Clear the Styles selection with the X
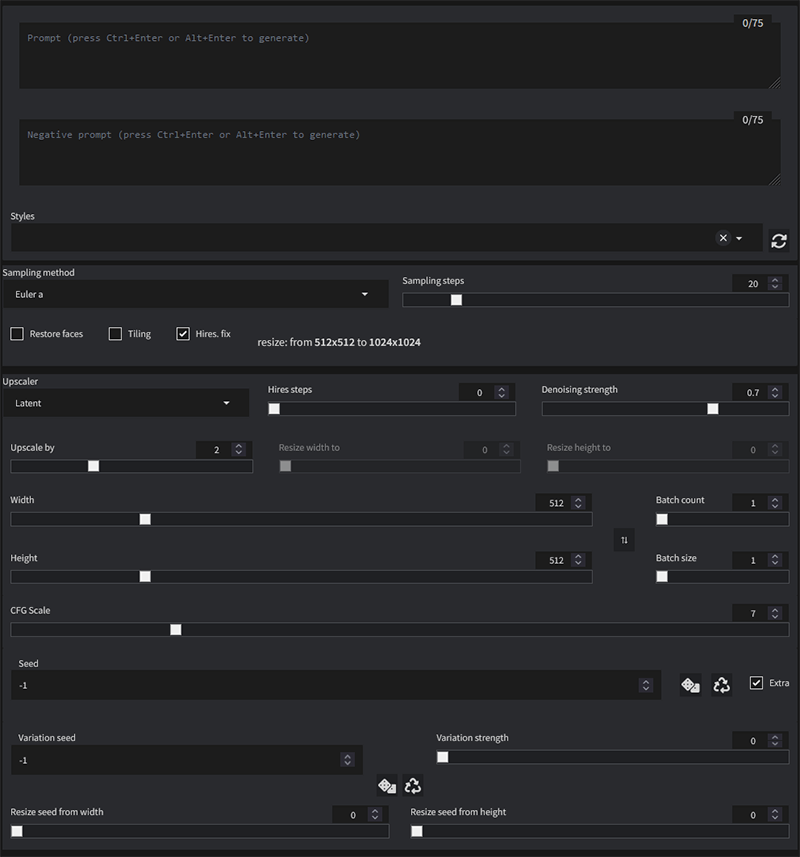The image size is (800, 857). point(723,237)
